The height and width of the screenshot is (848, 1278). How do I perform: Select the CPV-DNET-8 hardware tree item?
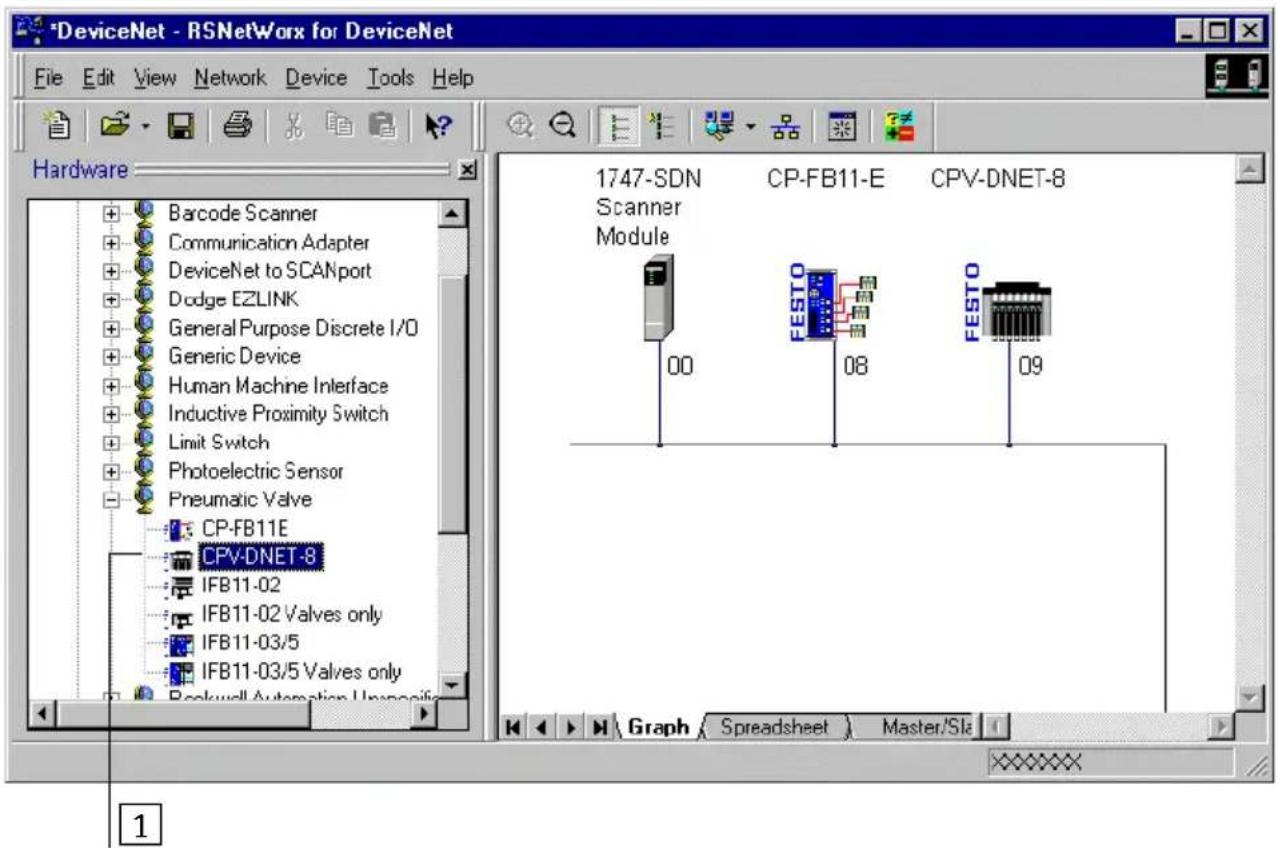261,555
